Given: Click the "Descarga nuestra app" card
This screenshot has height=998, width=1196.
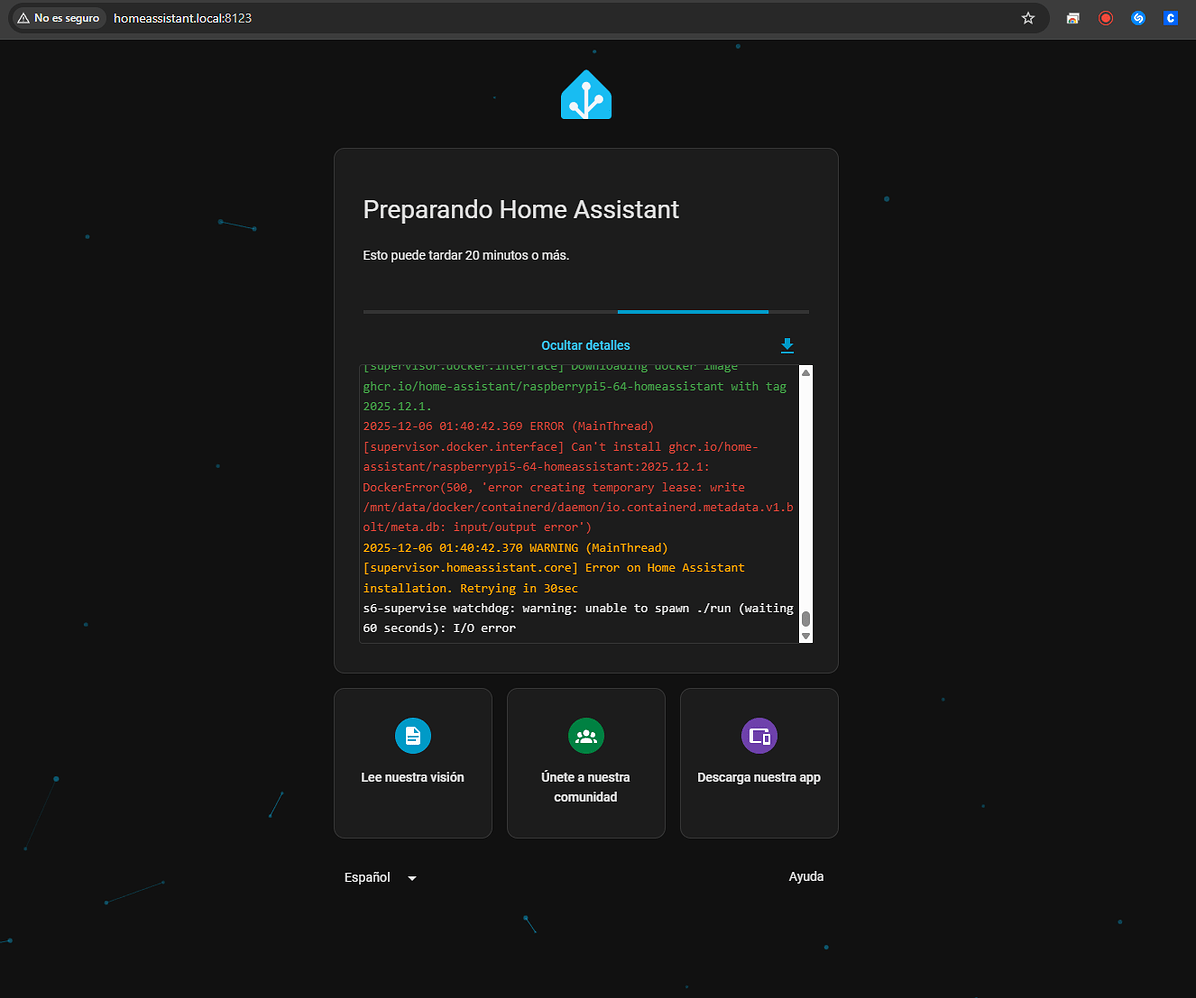Looking at the screenshot, I should tap(759, 763).
